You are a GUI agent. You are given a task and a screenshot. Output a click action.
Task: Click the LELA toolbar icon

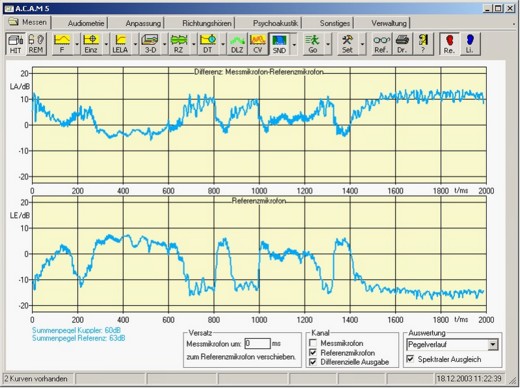point(120,44)
